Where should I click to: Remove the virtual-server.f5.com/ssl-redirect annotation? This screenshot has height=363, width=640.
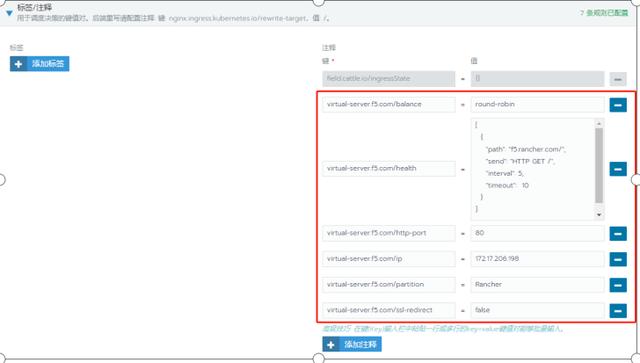(618, 311)
